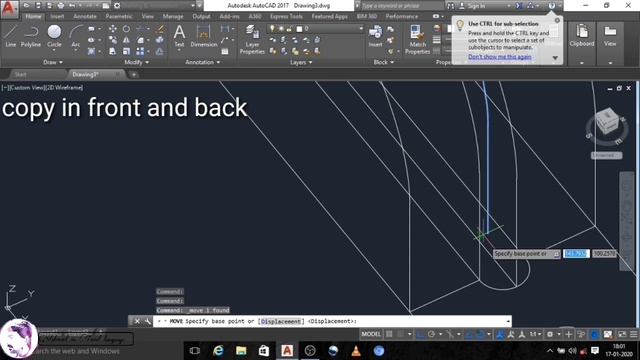Click the Copy tool in Modify panel

(113, 40)
